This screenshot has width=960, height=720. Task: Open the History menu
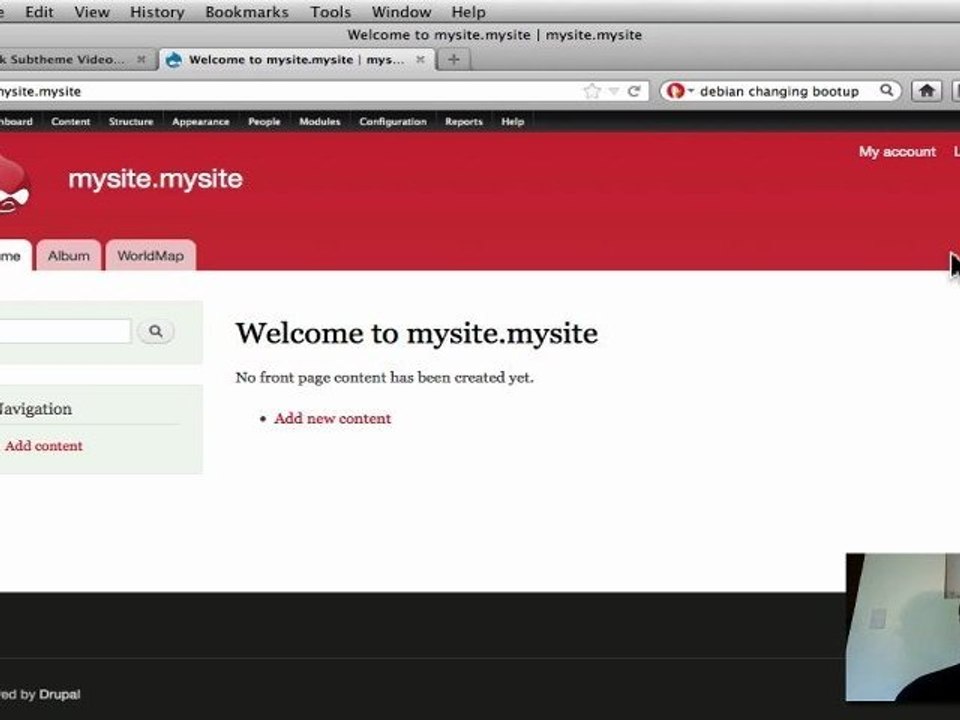click(157, 12)
